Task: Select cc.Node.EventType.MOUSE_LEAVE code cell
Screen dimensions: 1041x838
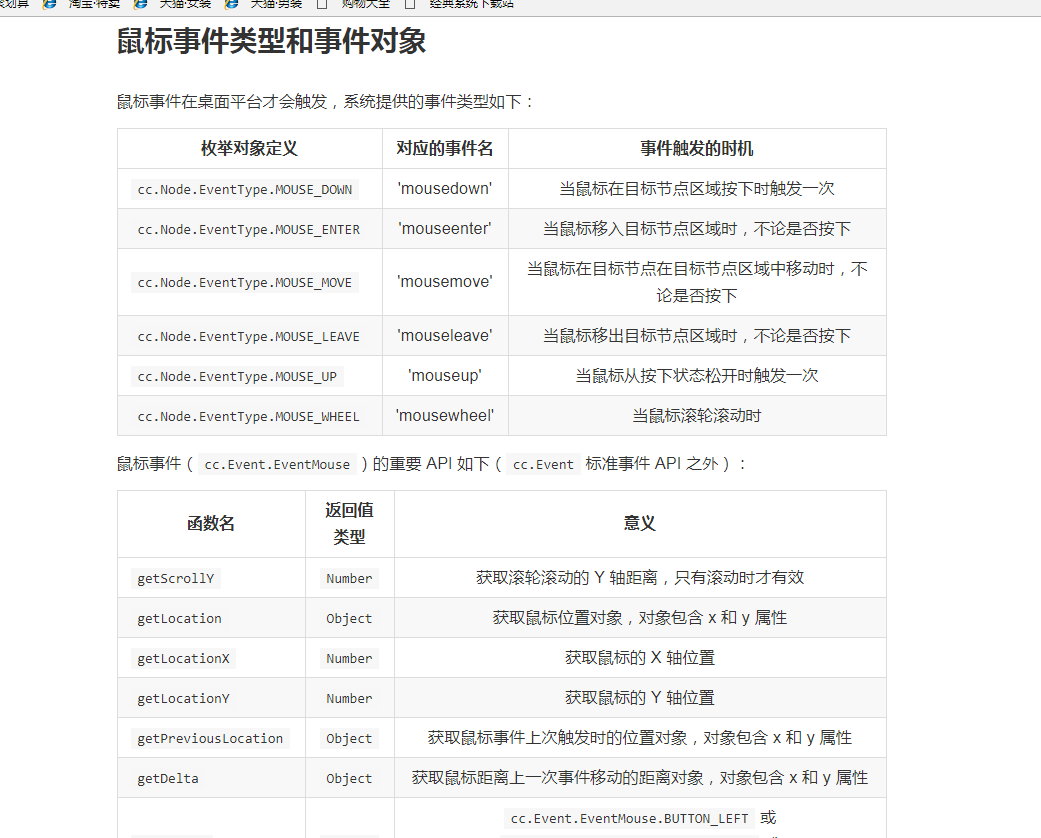Action: click(248, 337)
